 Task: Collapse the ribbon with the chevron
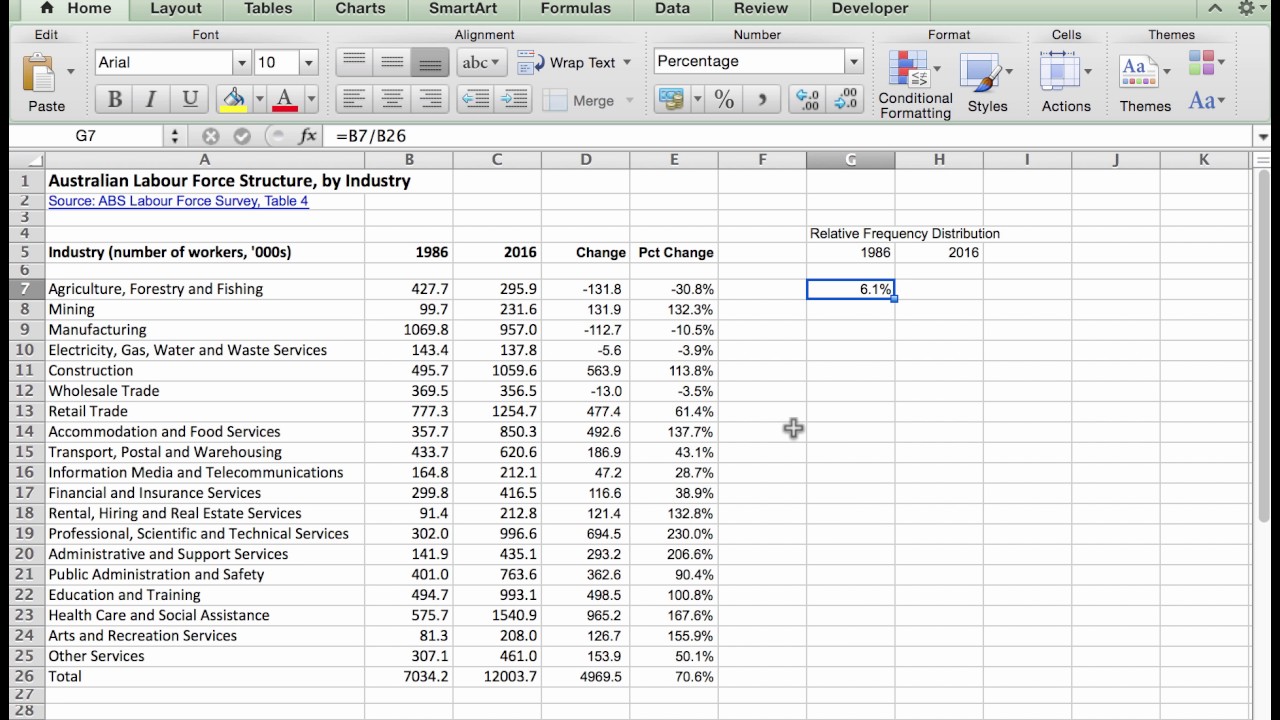coord(1215,9)
